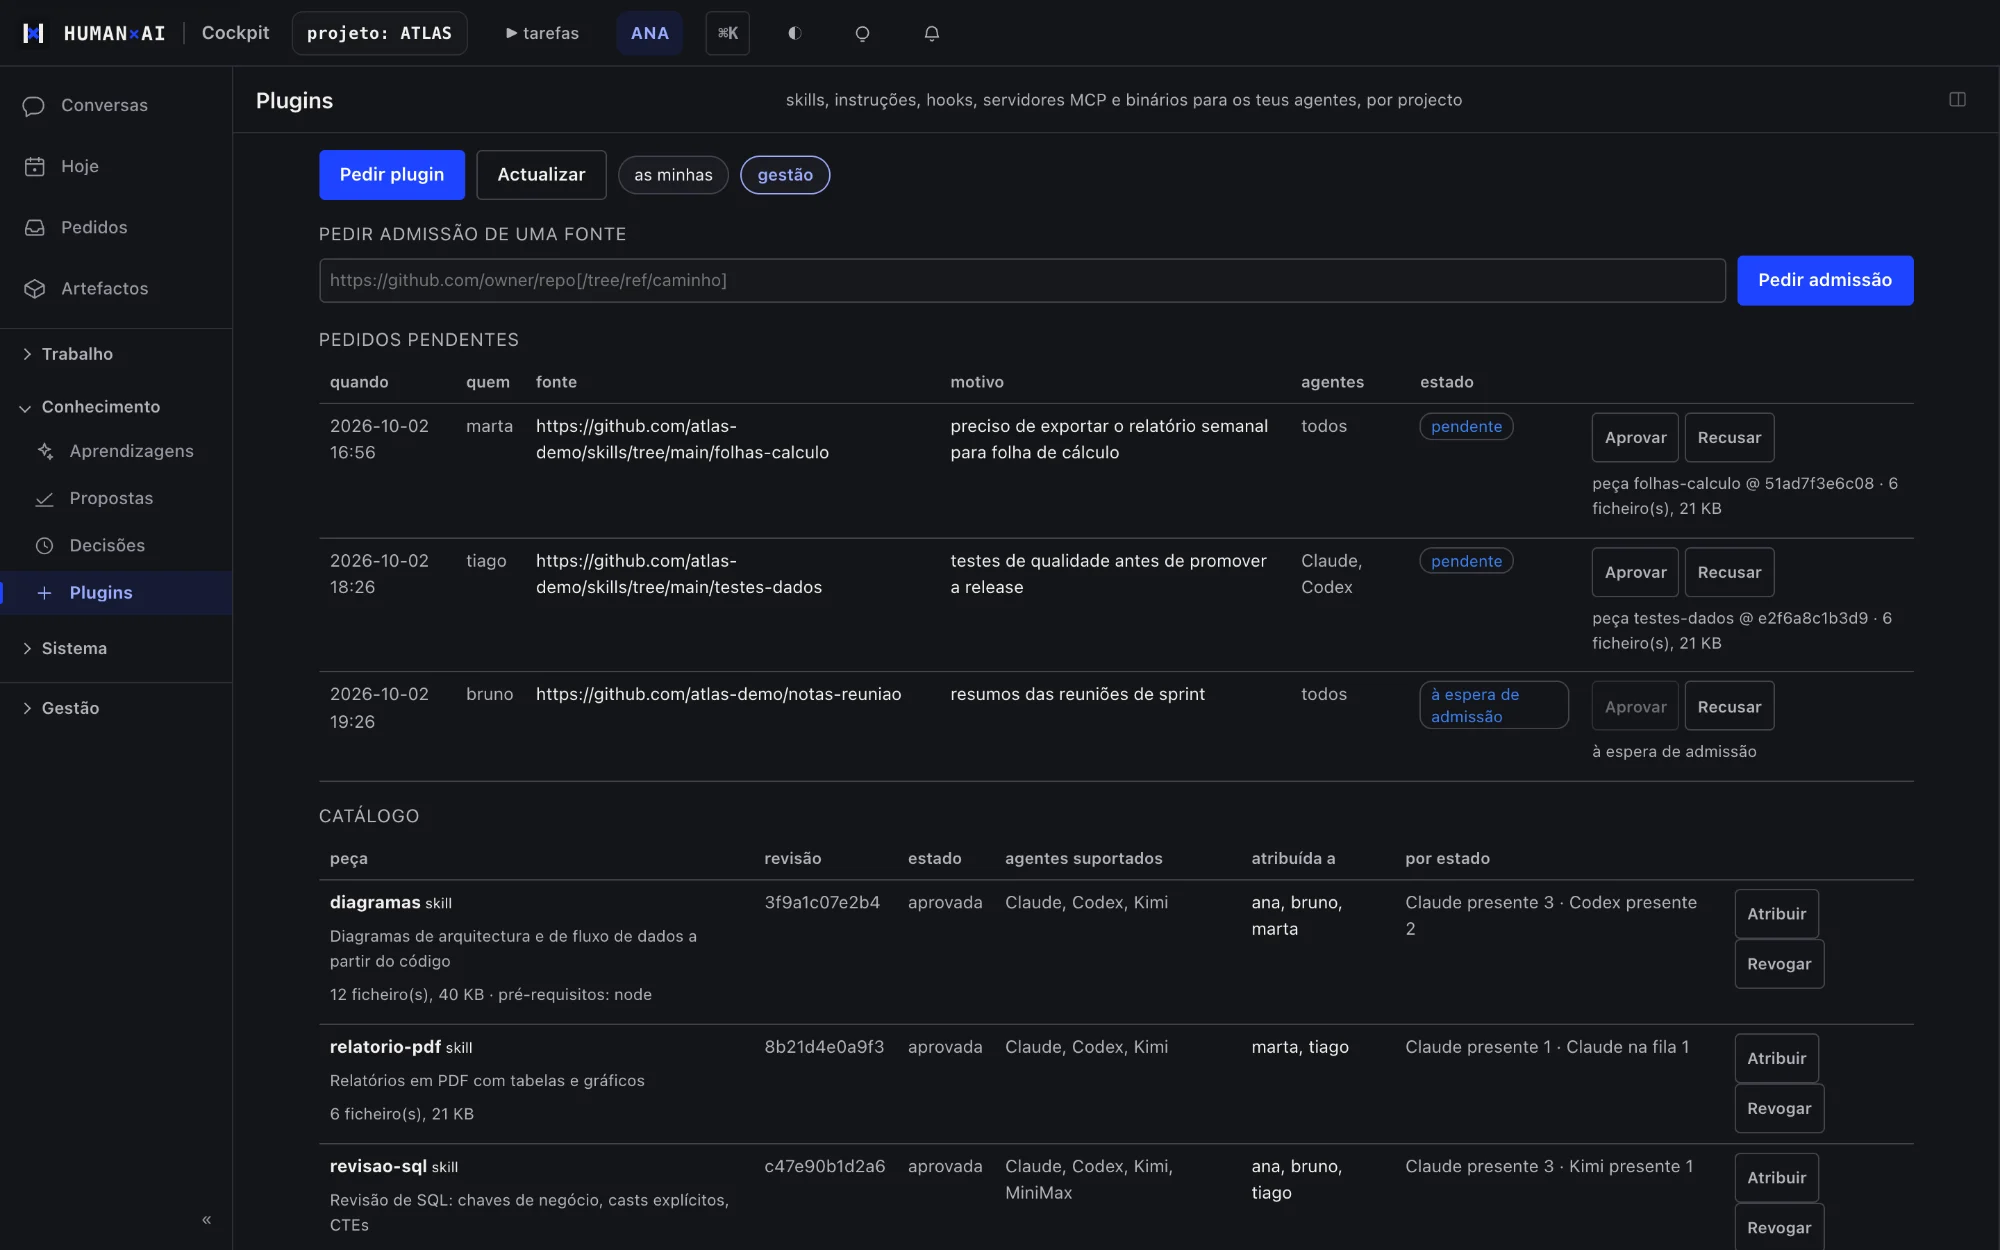Open Hoje calendar item in sidebar
The height and width of the screenshot is (1250, 2000).
pyautogui.click(x=116, y=166)
